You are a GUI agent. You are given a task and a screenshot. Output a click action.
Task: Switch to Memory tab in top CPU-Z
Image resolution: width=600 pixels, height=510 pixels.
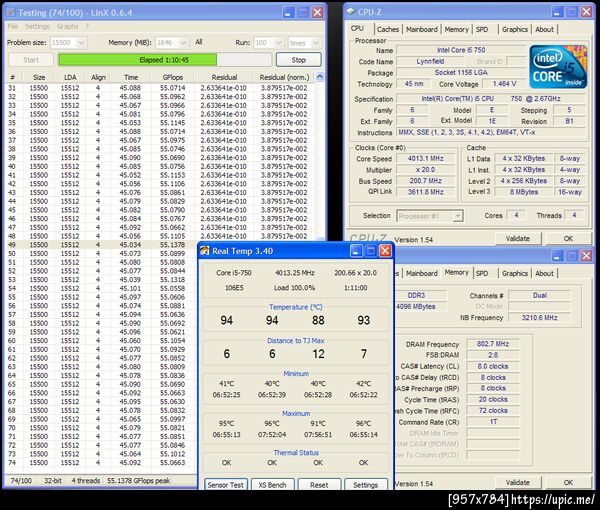457,29
